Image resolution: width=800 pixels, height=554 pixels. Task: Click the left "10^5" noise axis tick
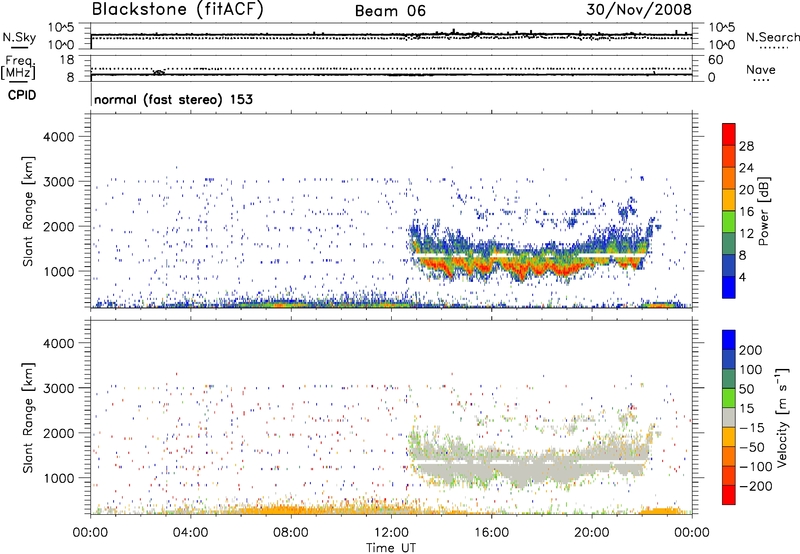click(x=61, y=28)
